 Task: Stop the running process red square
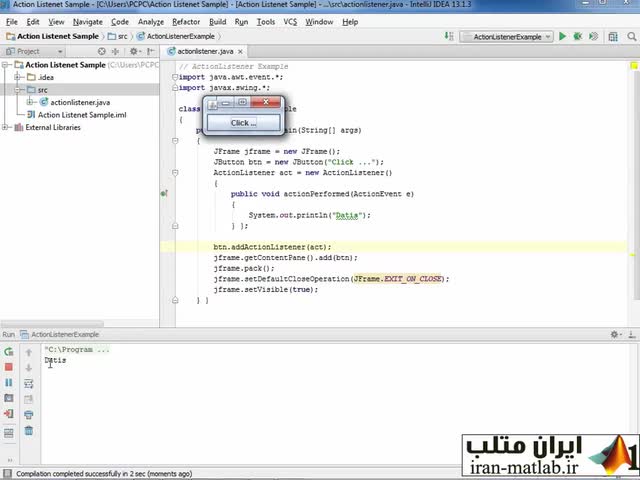point(9,367)
